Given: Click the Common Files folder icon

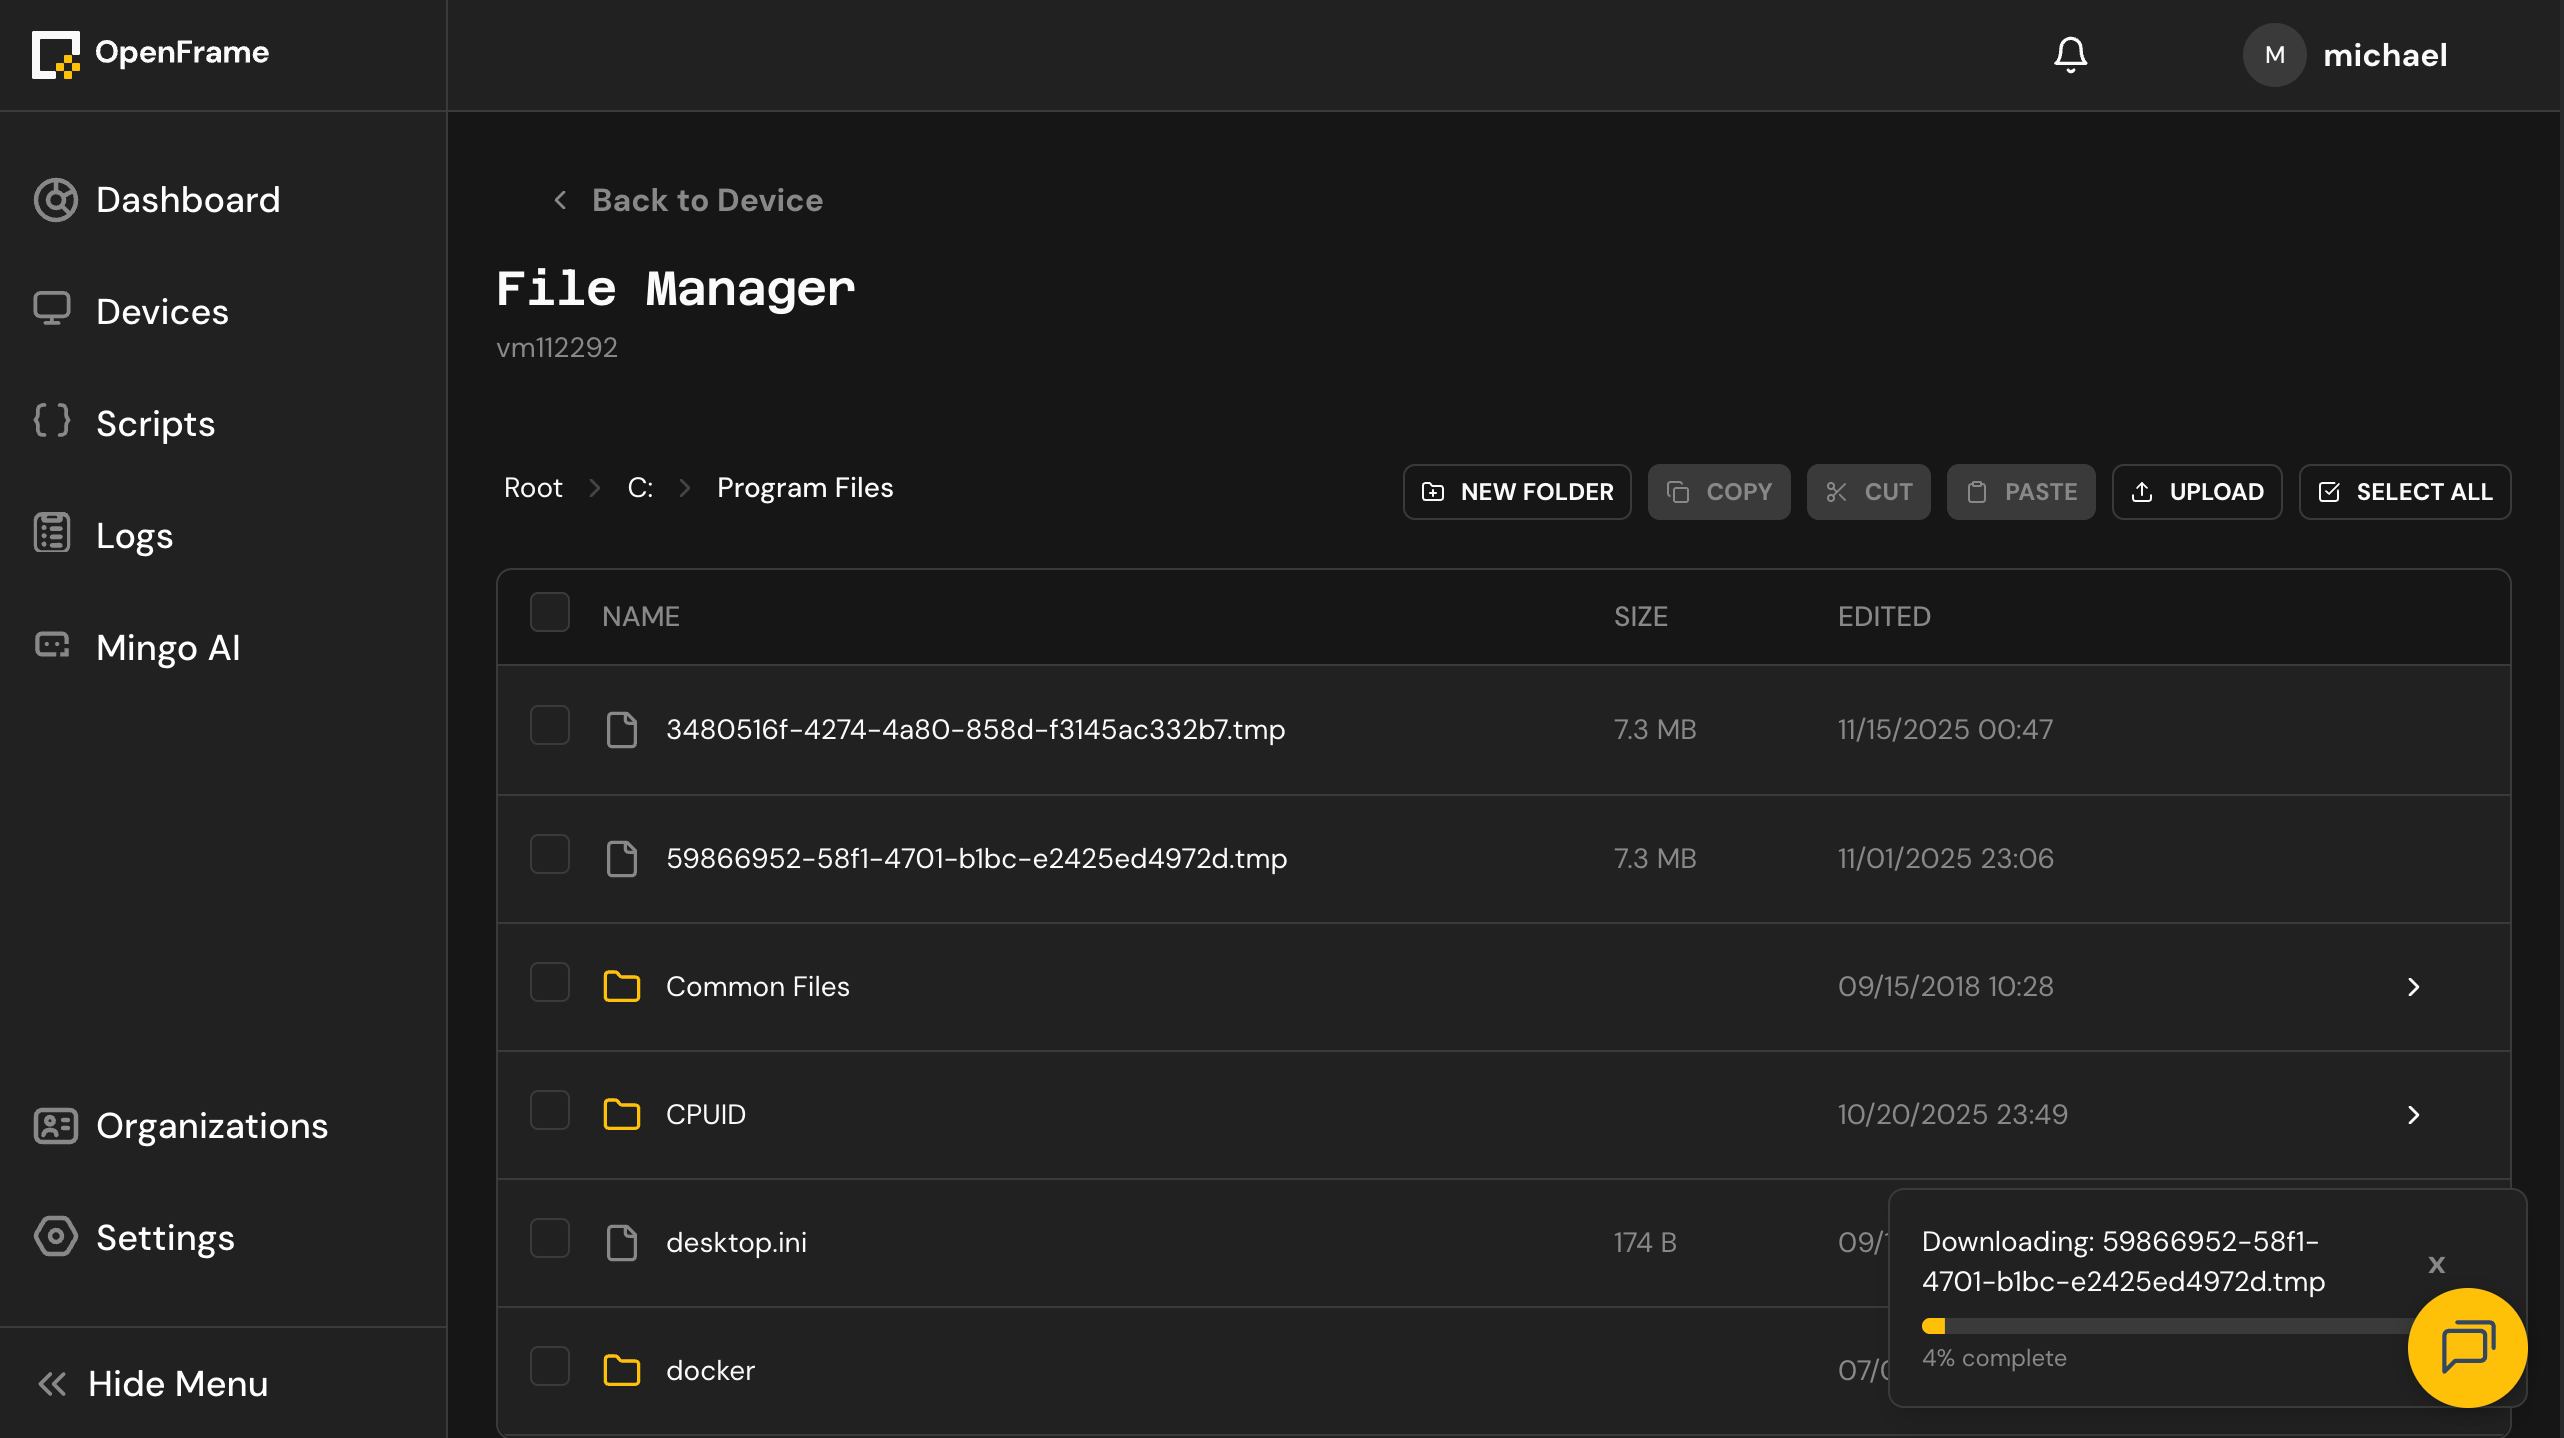Looking at the screenshot, I should point(622,986).
